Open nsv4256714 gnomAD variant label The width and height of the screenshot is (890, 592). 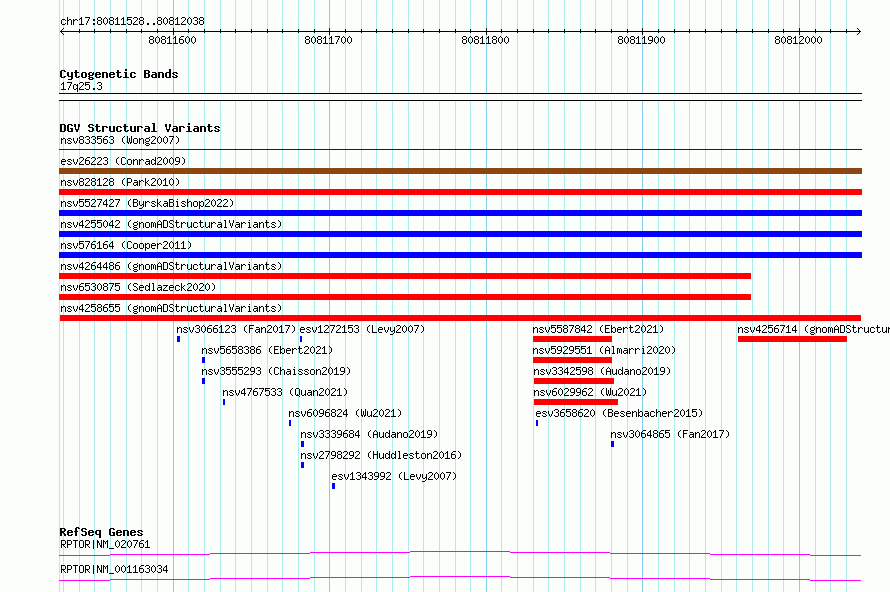coord(813,329)
